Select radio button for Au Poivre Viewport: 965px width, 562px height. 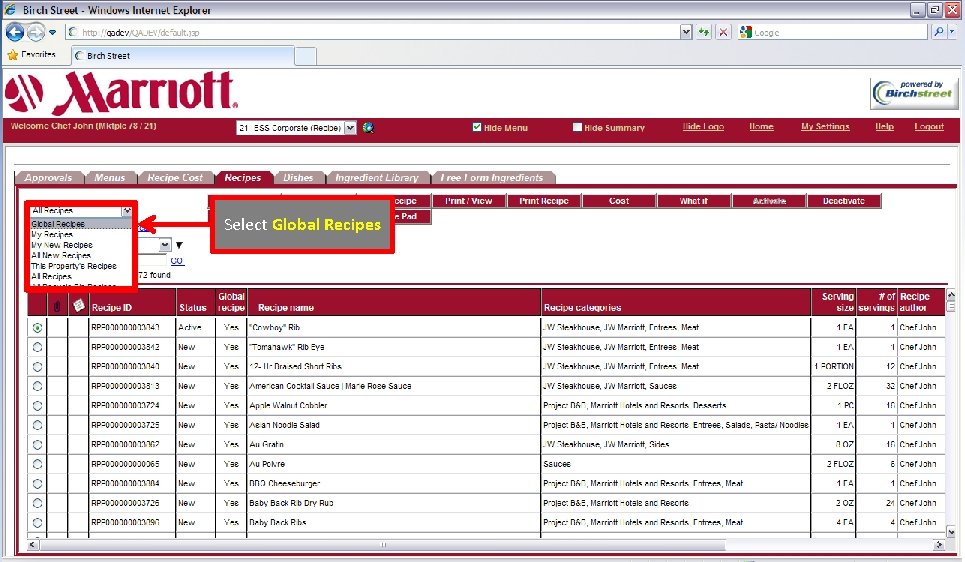click(38, 464)
